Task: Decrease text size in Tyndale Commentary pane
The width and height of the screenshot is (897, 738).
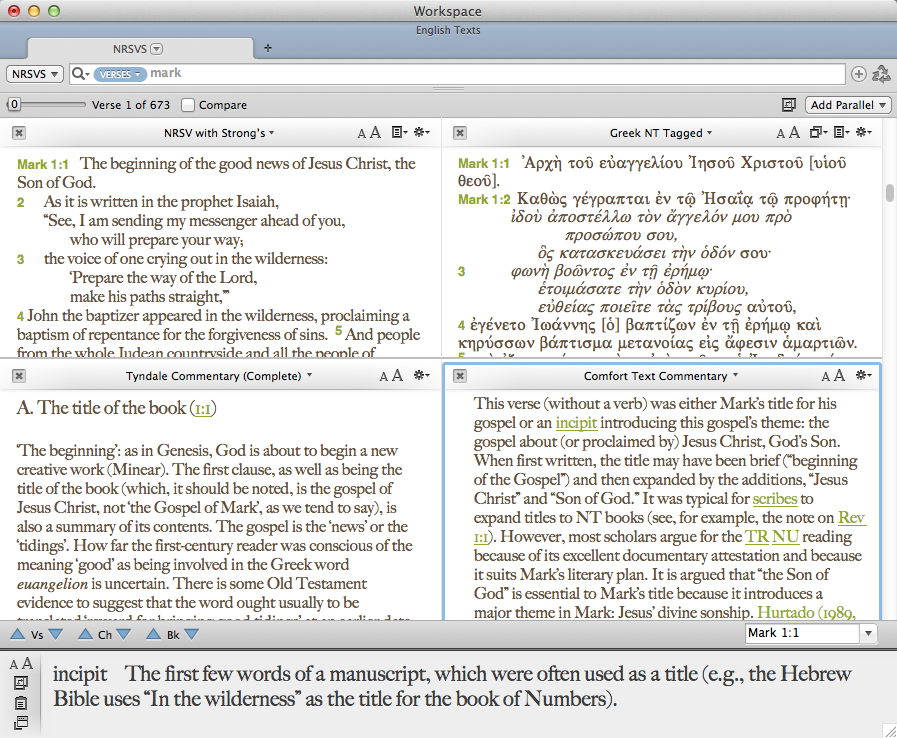Action: click(384, 376)
